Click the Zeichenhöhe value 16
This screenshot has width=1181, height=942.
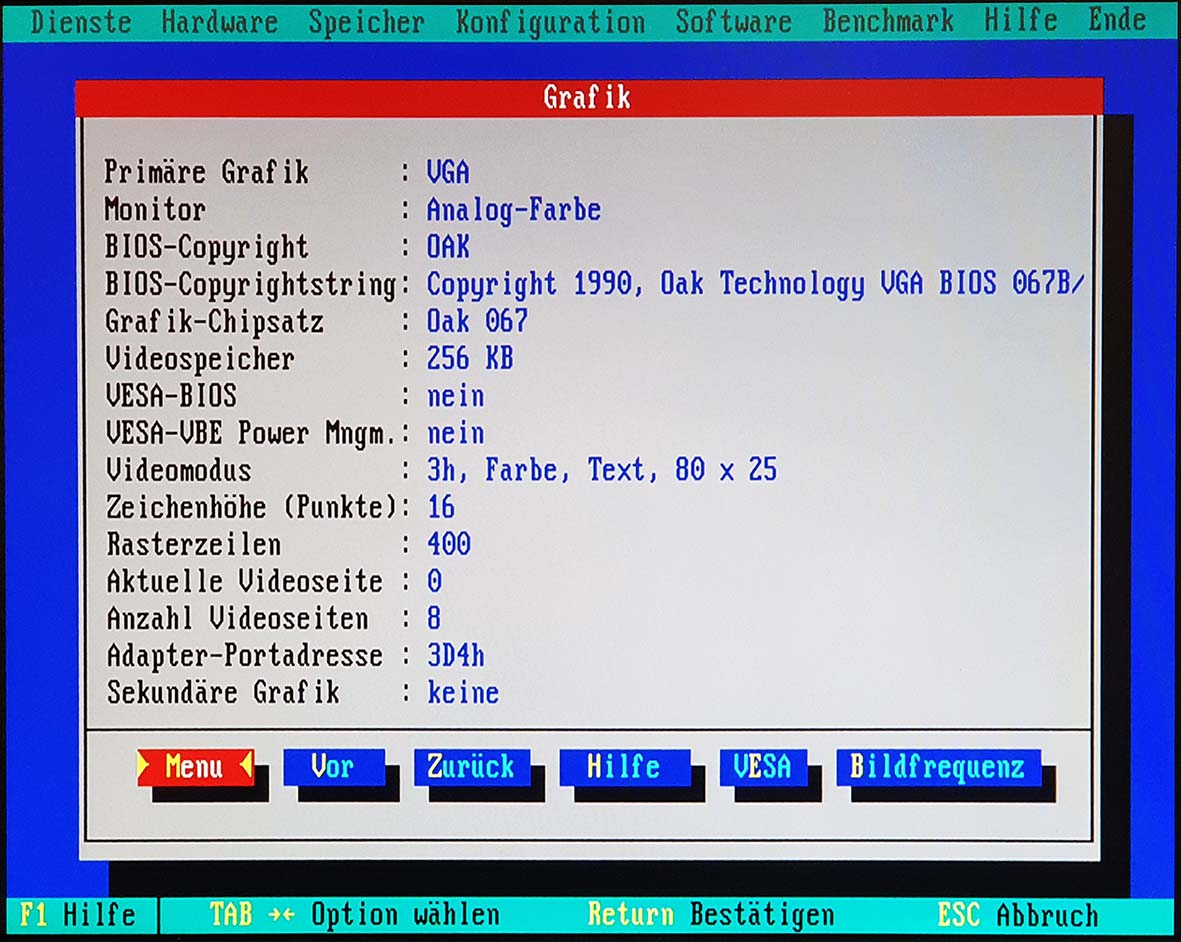point(441,507)
